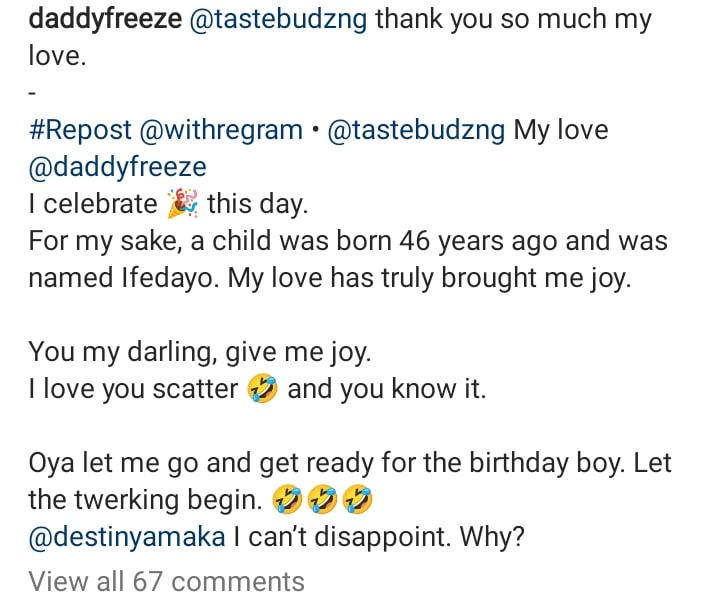Screen dimensions: 720x599
Task: Tap the line 'You my darling, give me joy.'
Action: [200, 353]
